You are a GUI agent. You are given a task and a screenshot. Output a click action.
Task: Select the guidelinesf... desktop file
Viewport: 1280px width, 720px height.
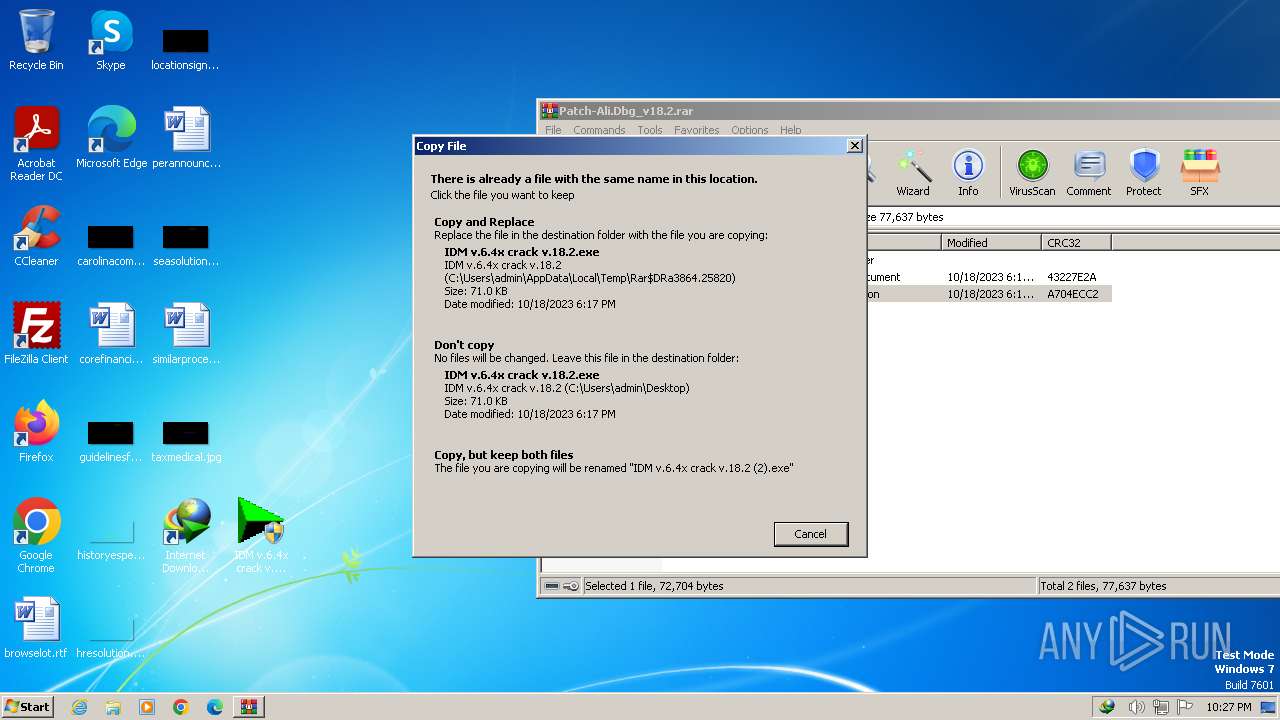[111, 440]
